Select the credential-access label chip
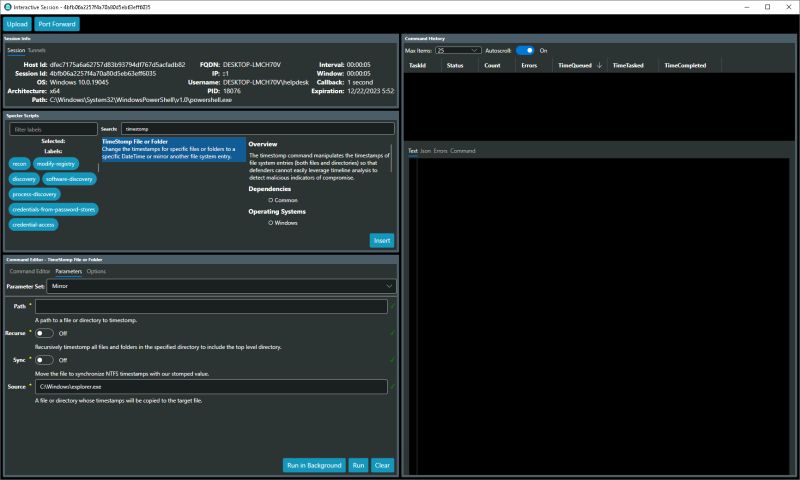 (x=34, y=225)
